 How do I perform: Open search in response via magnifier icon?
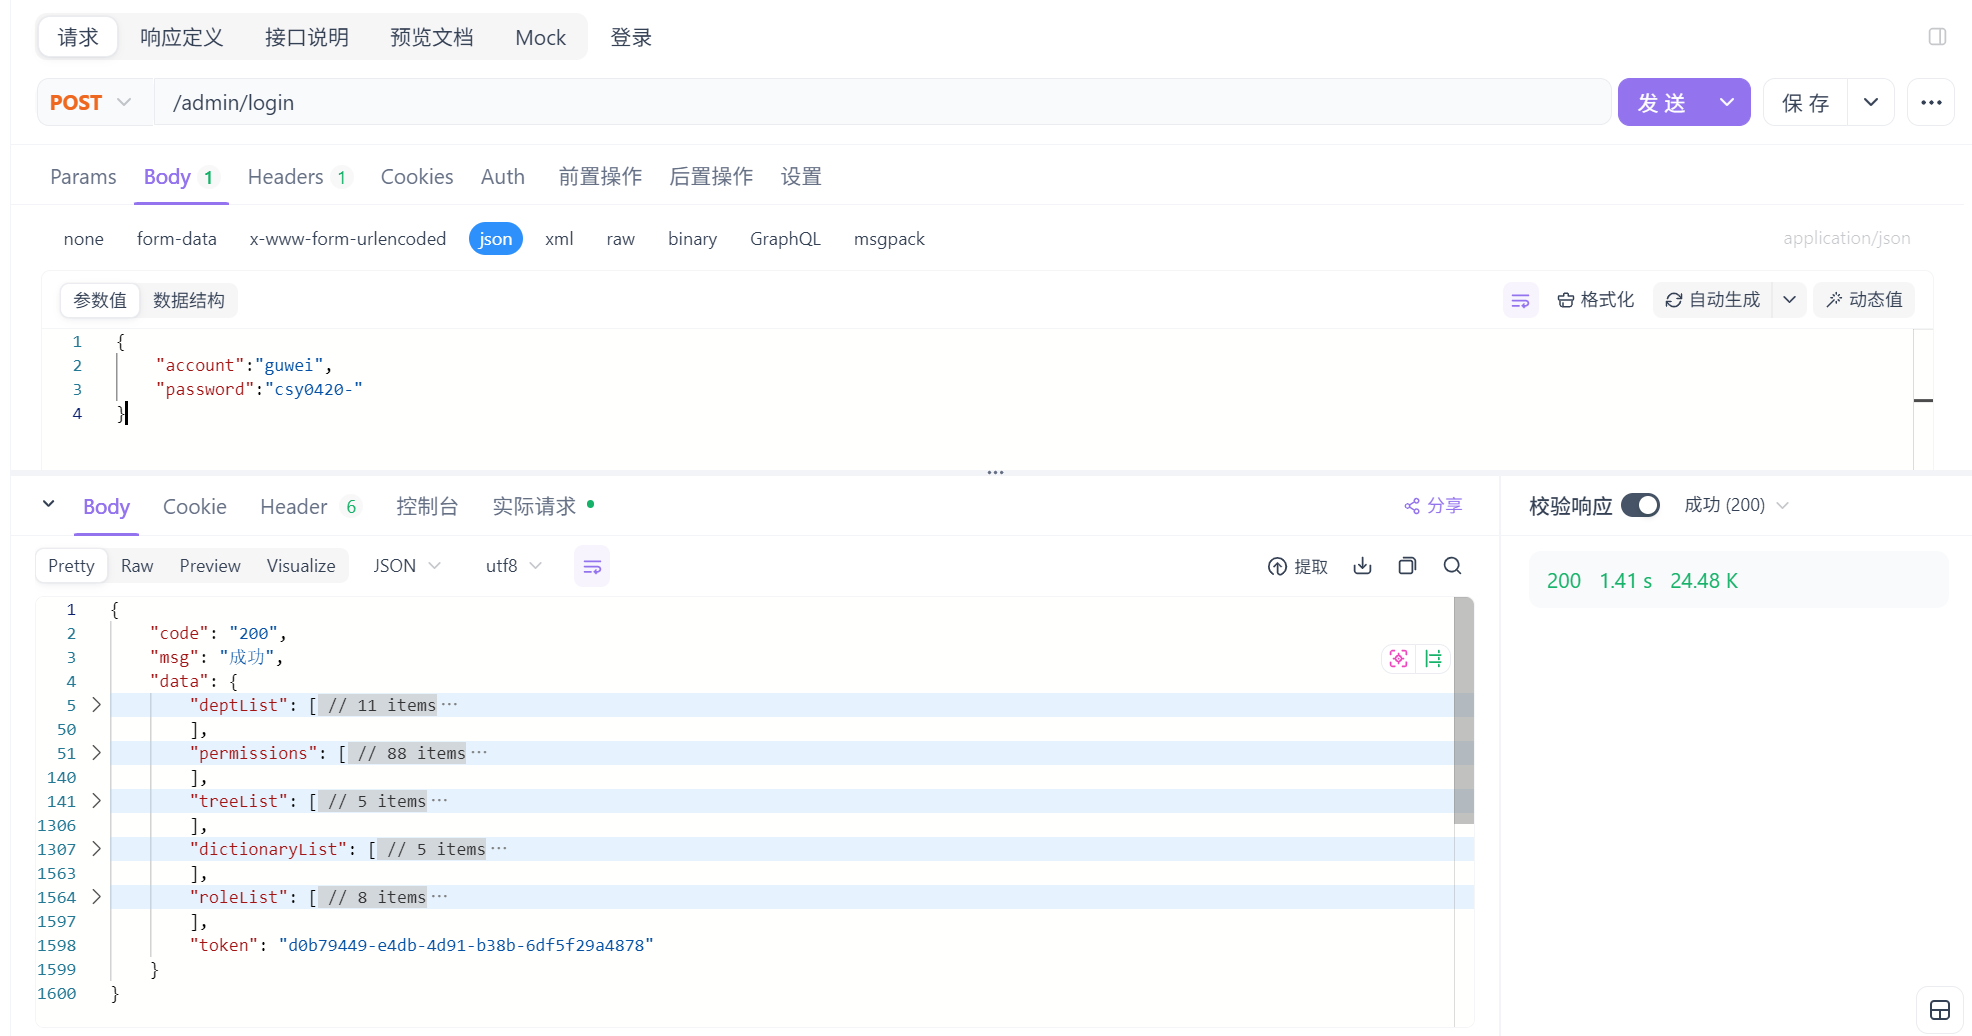click(1452, 565)
